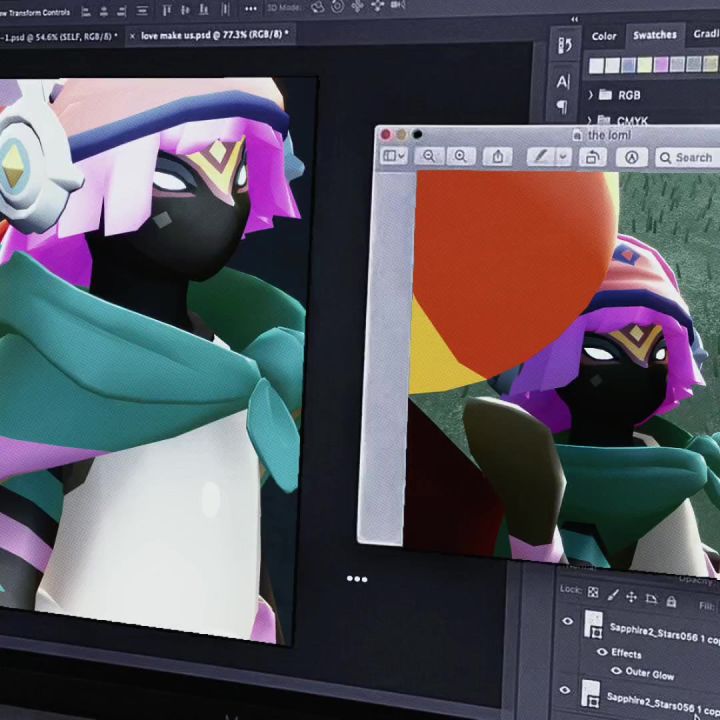The width and height of the screenshot is (720, 720).
Task: Open the sidebar view dropdown chevron
Action: [x=402, y=156]
